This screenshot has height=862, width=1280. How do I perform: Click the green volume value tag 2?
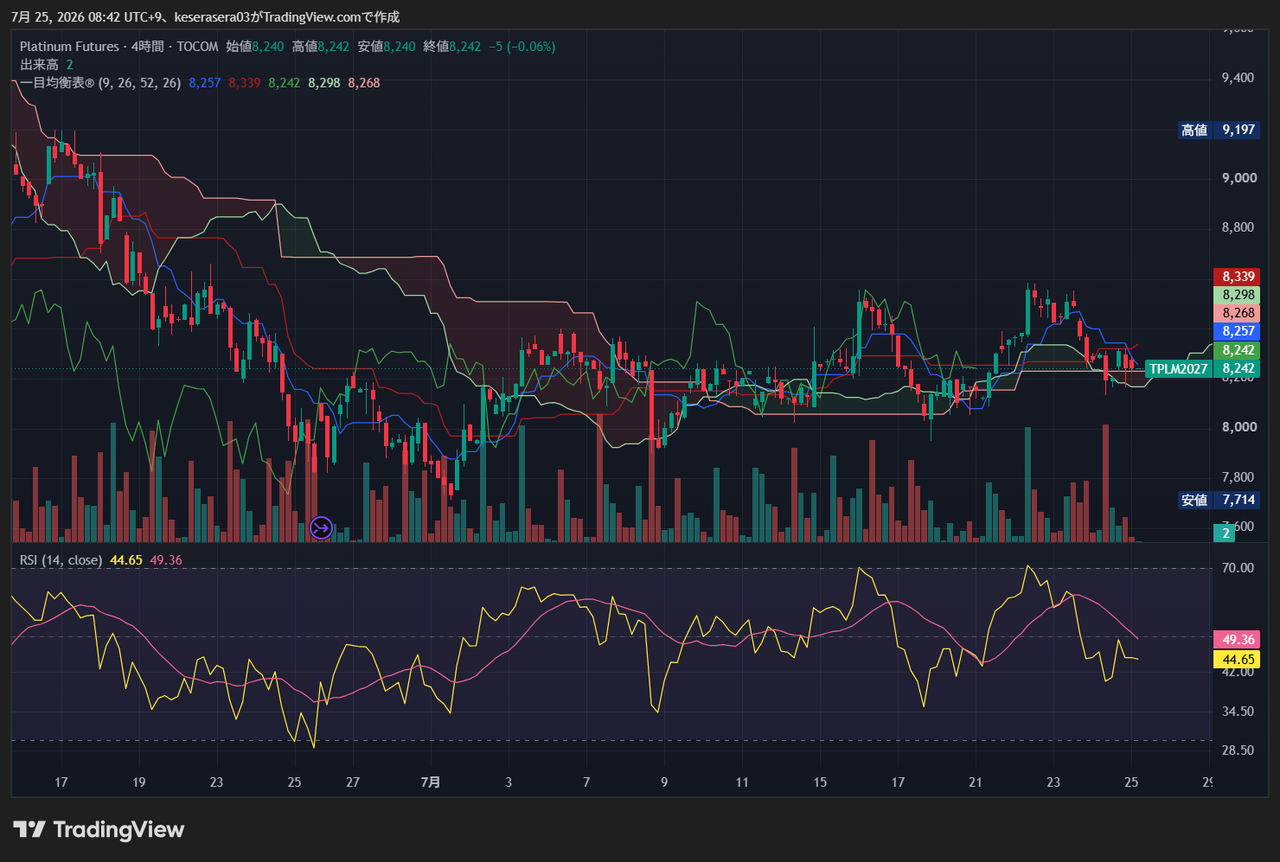tap(1225, 535)
